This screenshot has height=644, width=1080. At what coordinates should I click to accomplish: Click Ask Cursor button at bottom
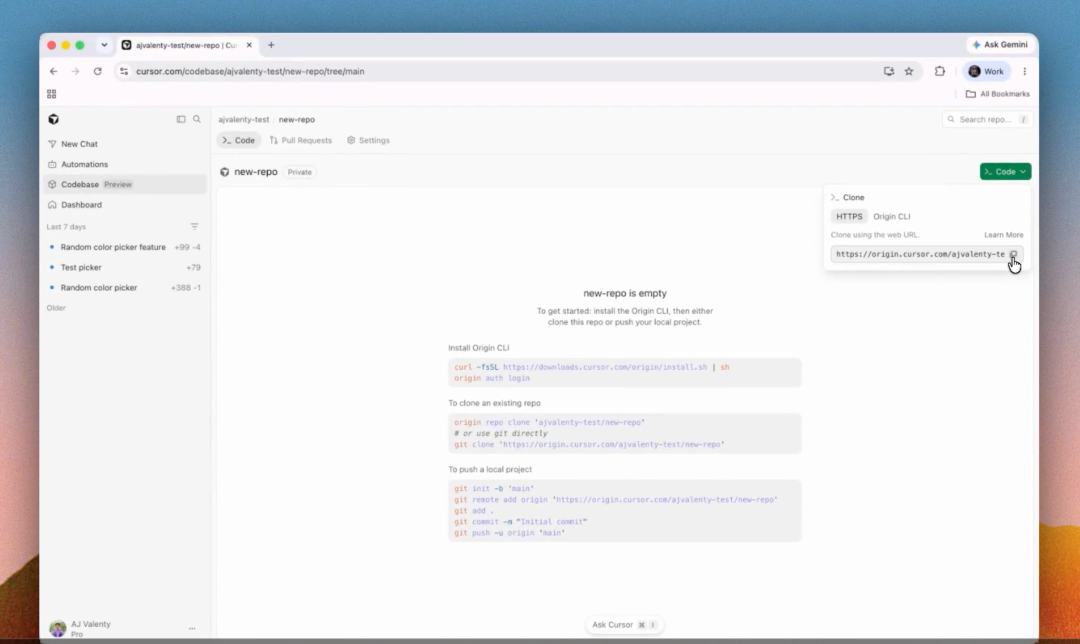(624, 625)
